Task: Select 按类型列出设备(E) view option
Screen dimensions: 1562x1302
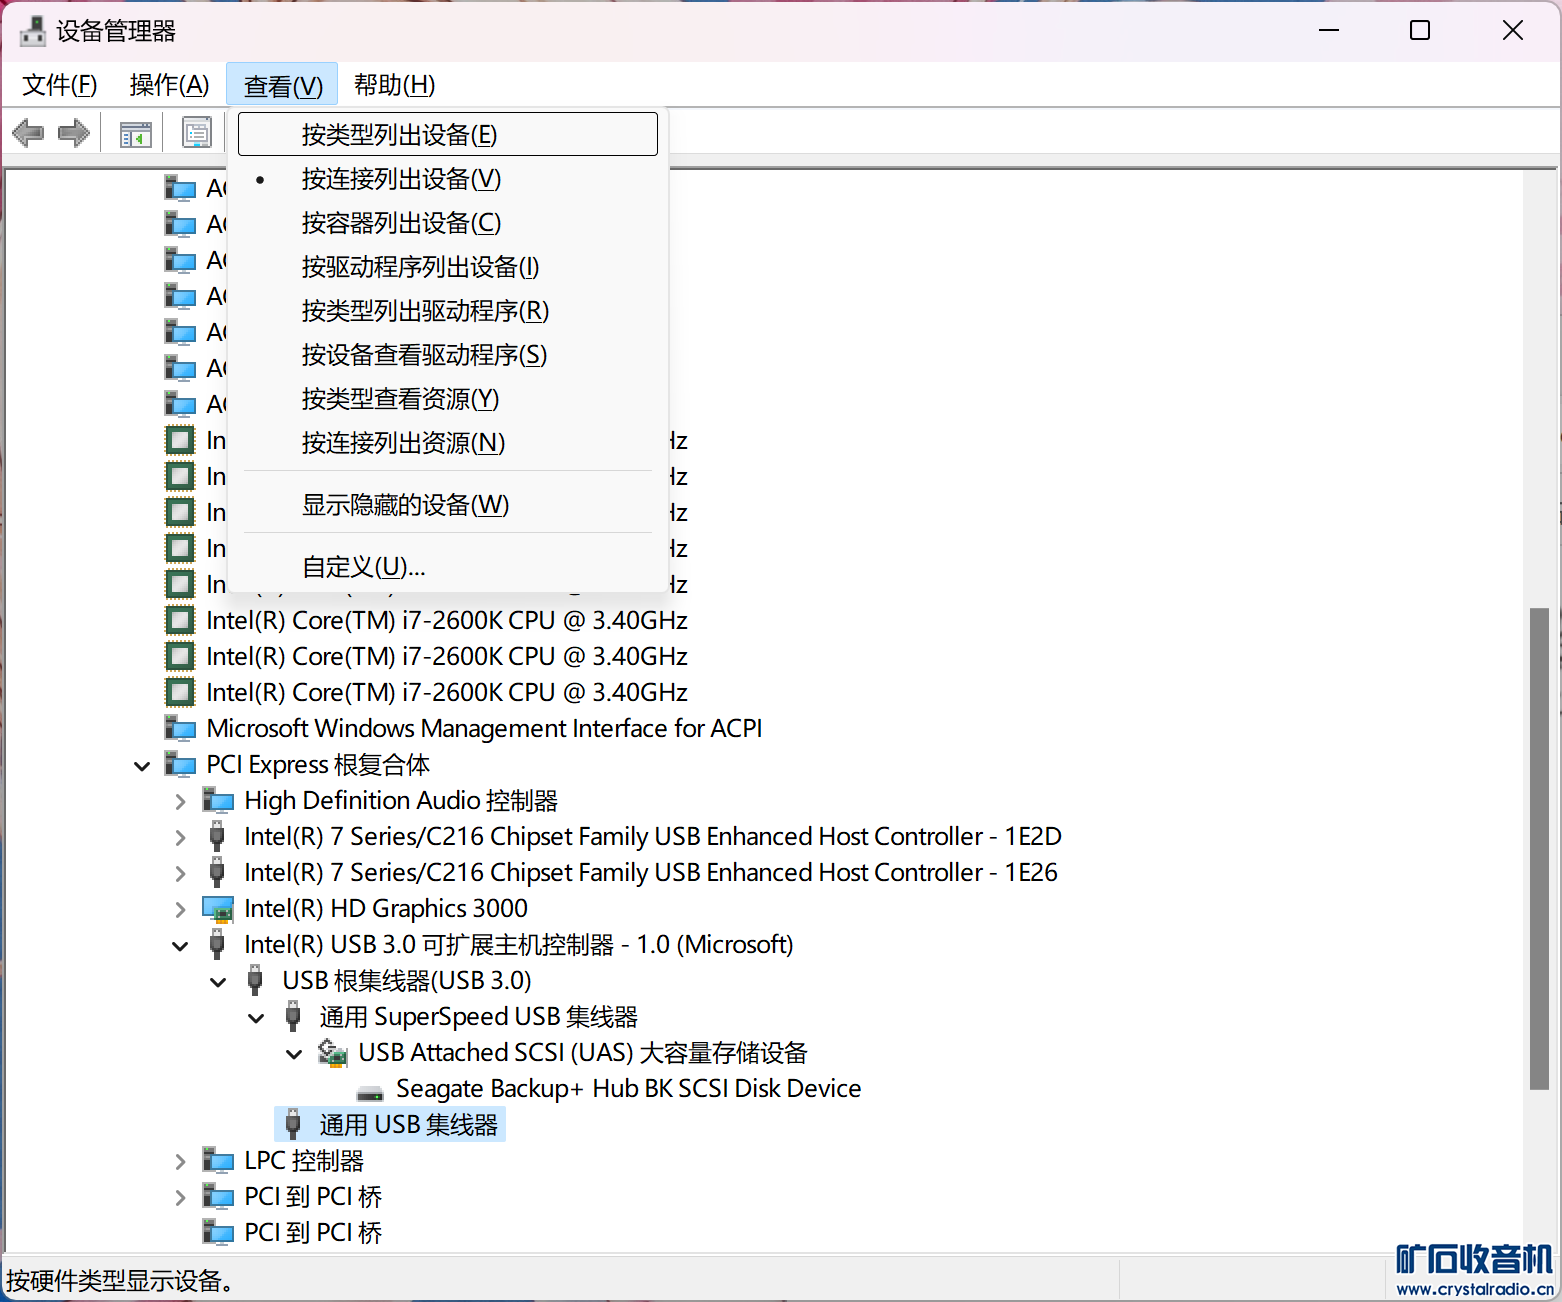Action: pos(448,134)
